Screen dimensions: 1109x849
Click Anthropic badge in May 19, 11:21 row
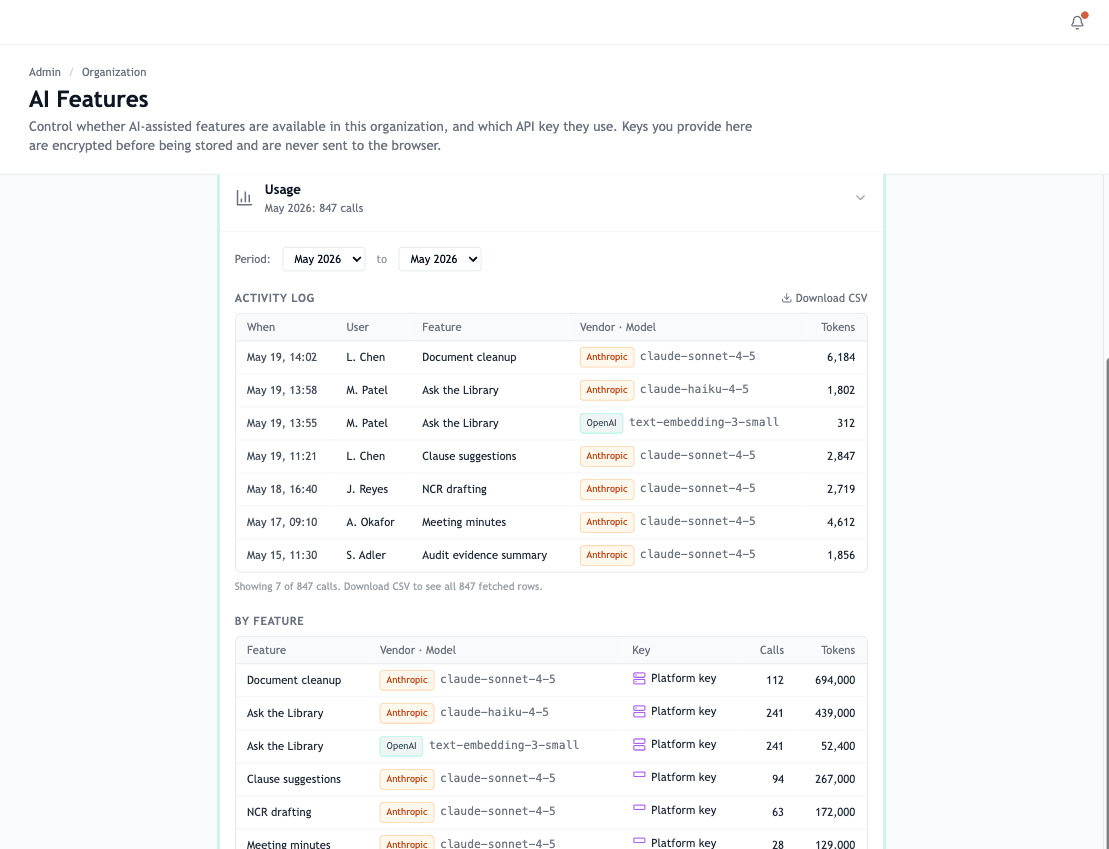(x=607, y=456)
